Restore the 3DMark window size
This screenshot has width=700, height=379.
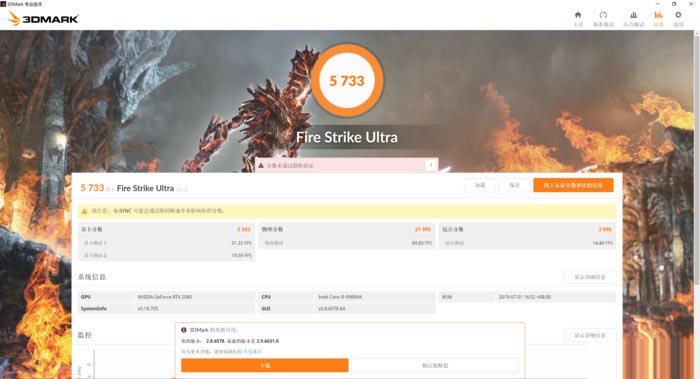coord(674,4)
